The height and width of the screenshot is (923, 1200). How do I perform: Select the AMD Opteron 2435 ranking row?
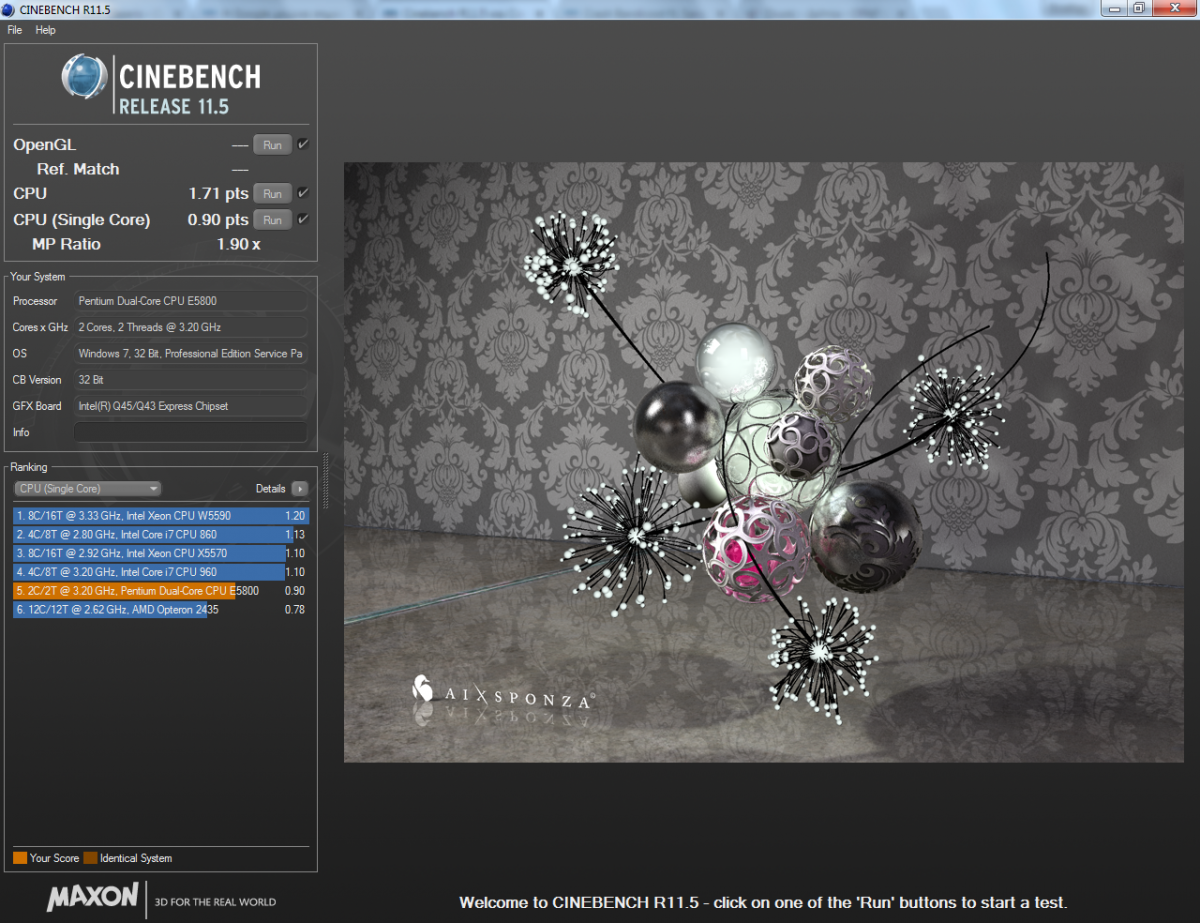pyautogui.click(x=162, y=609)
